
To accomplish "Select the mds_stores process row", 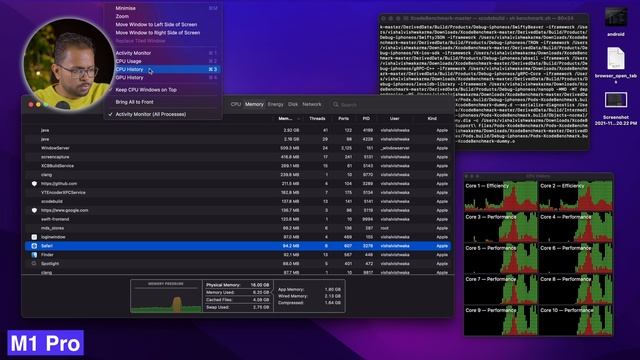I will [x=238, y=228].
